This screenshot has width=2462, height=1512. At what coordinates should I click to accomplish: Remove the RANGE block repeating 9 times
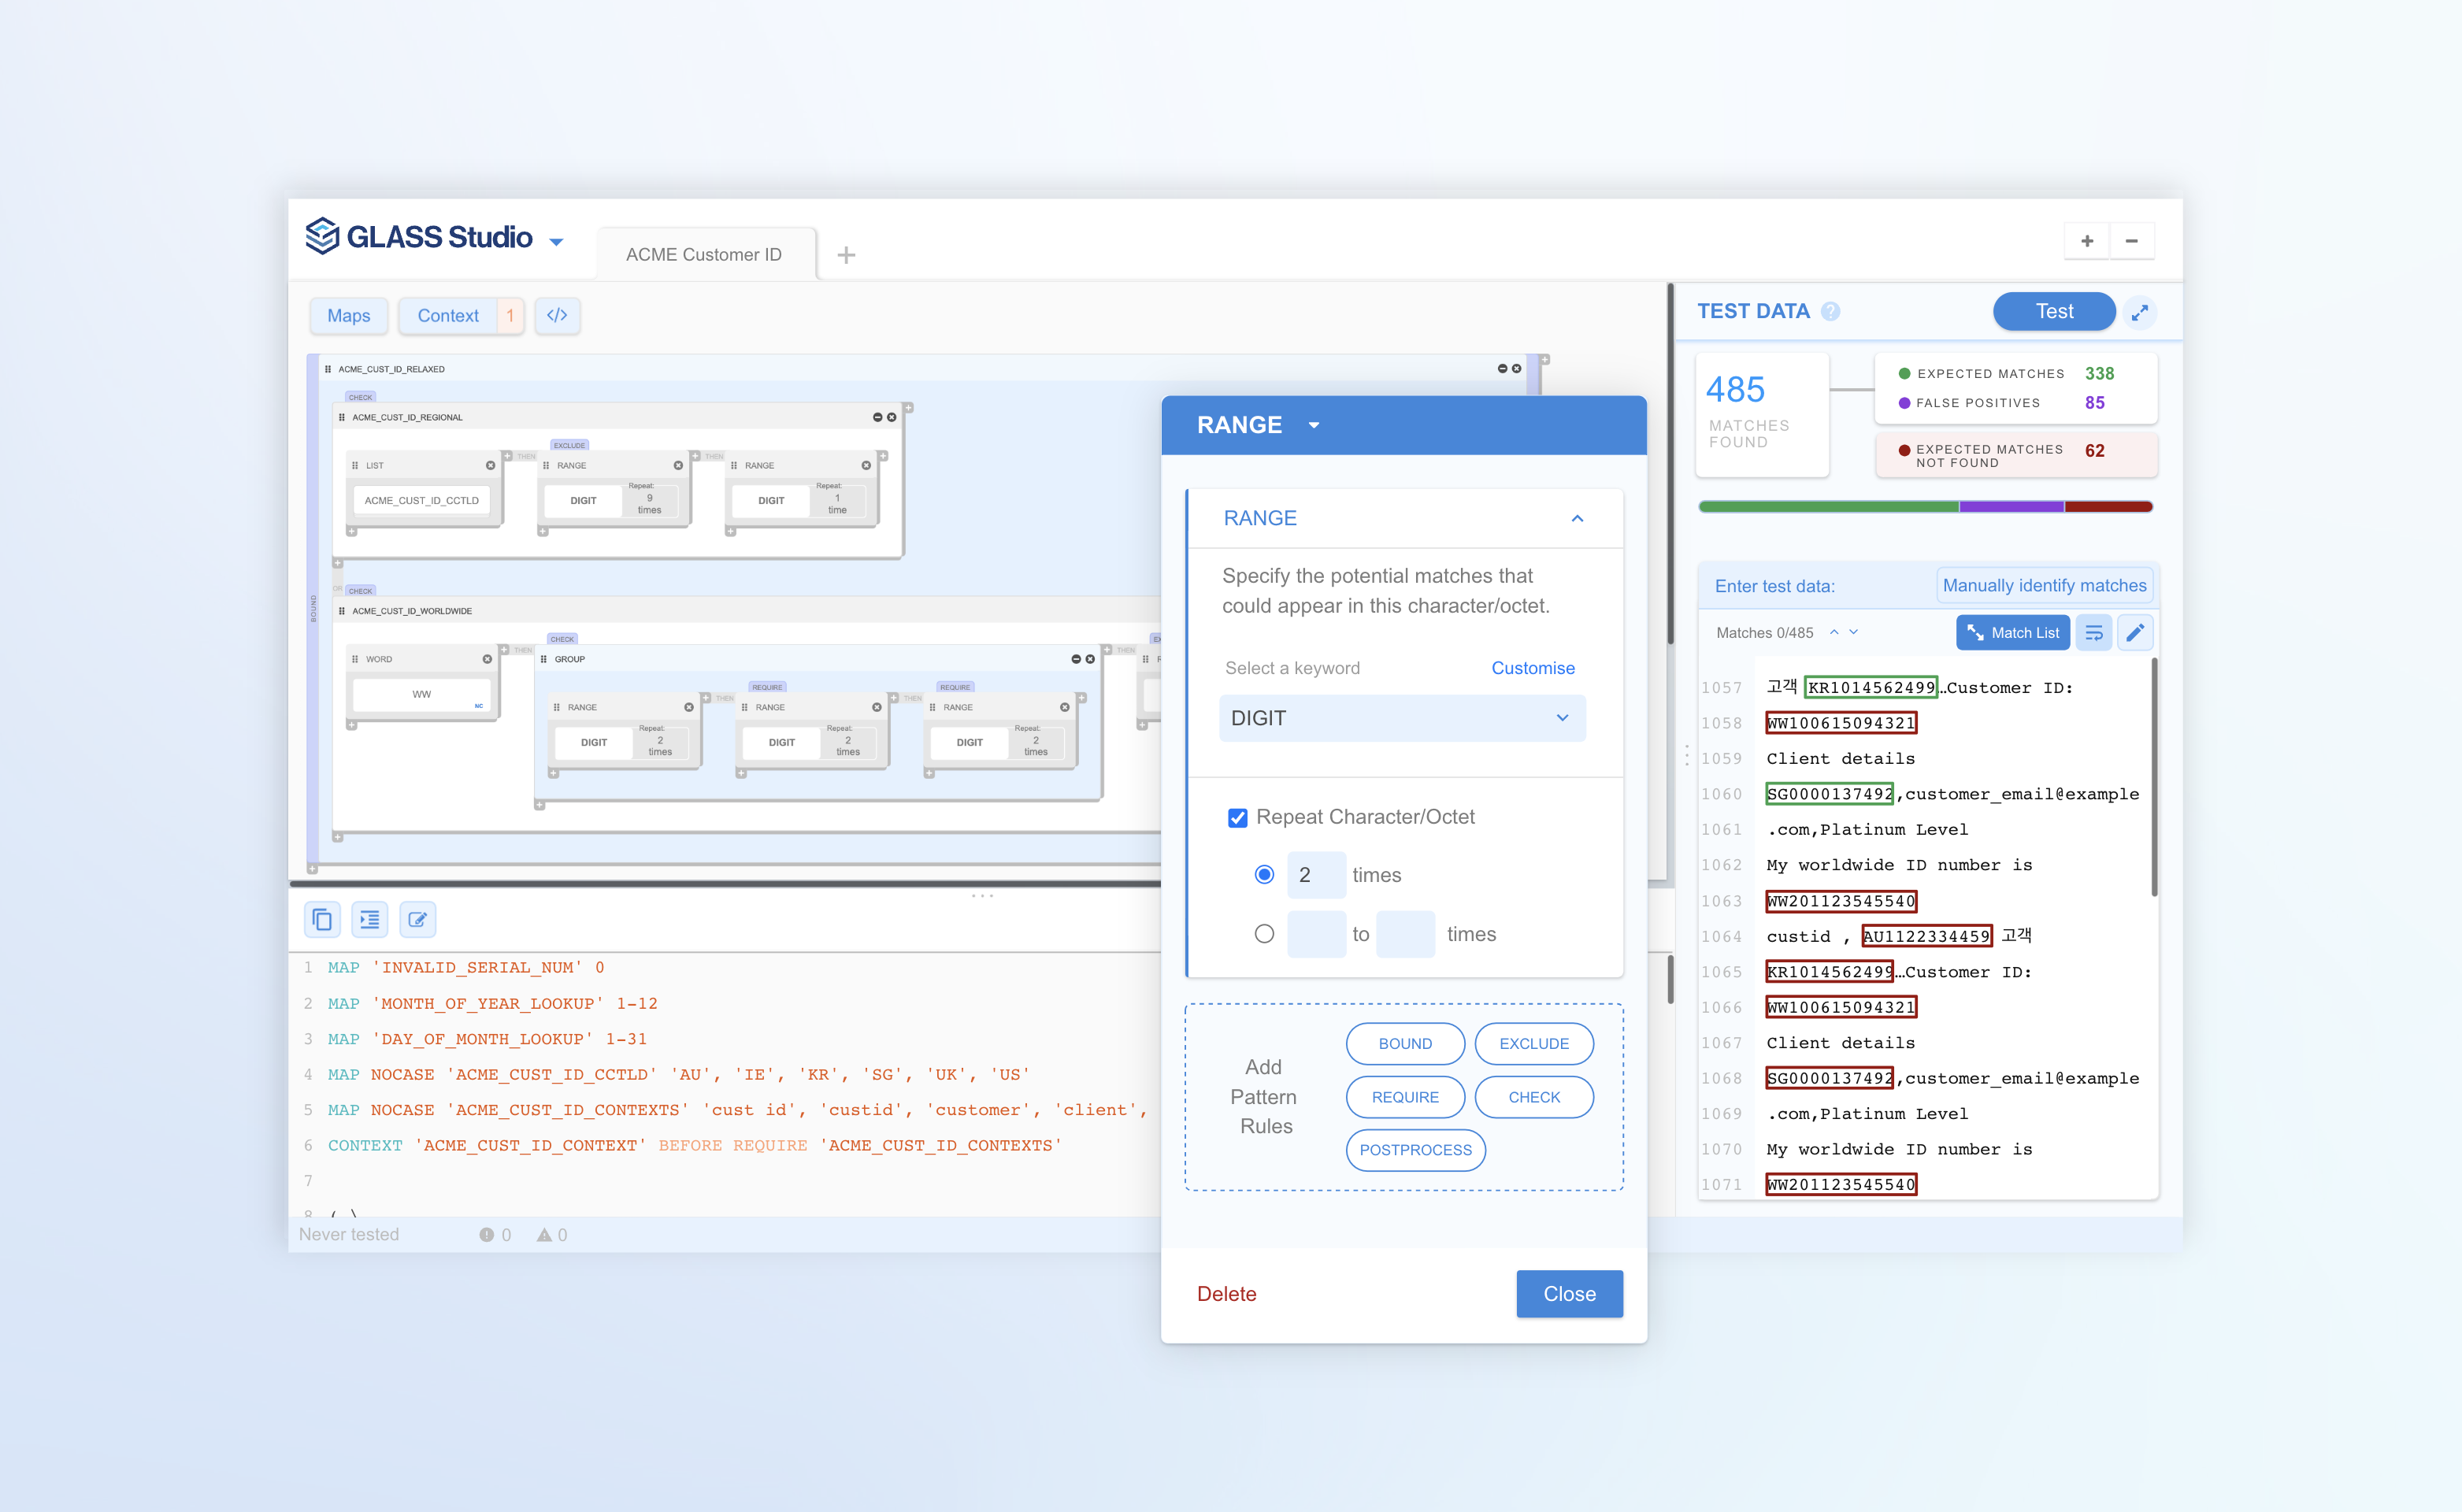(678, 465)
